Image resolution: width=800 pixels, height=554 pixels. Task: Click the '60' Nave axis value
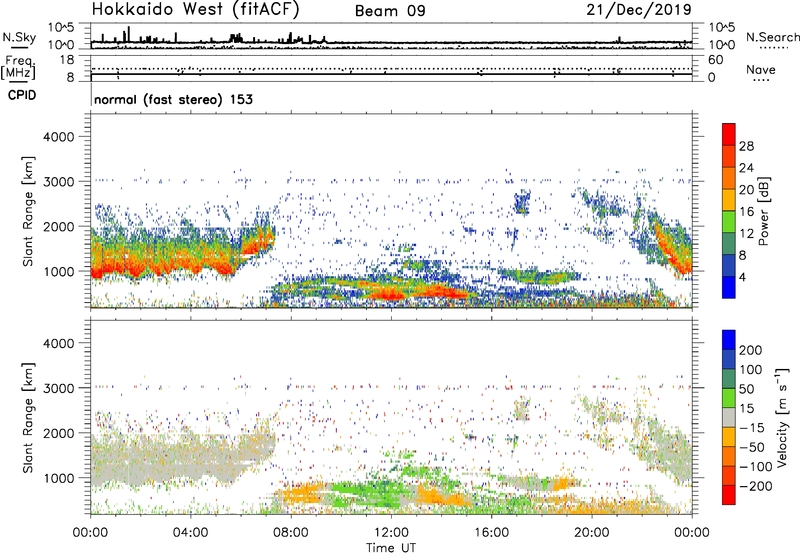[716, 60]
